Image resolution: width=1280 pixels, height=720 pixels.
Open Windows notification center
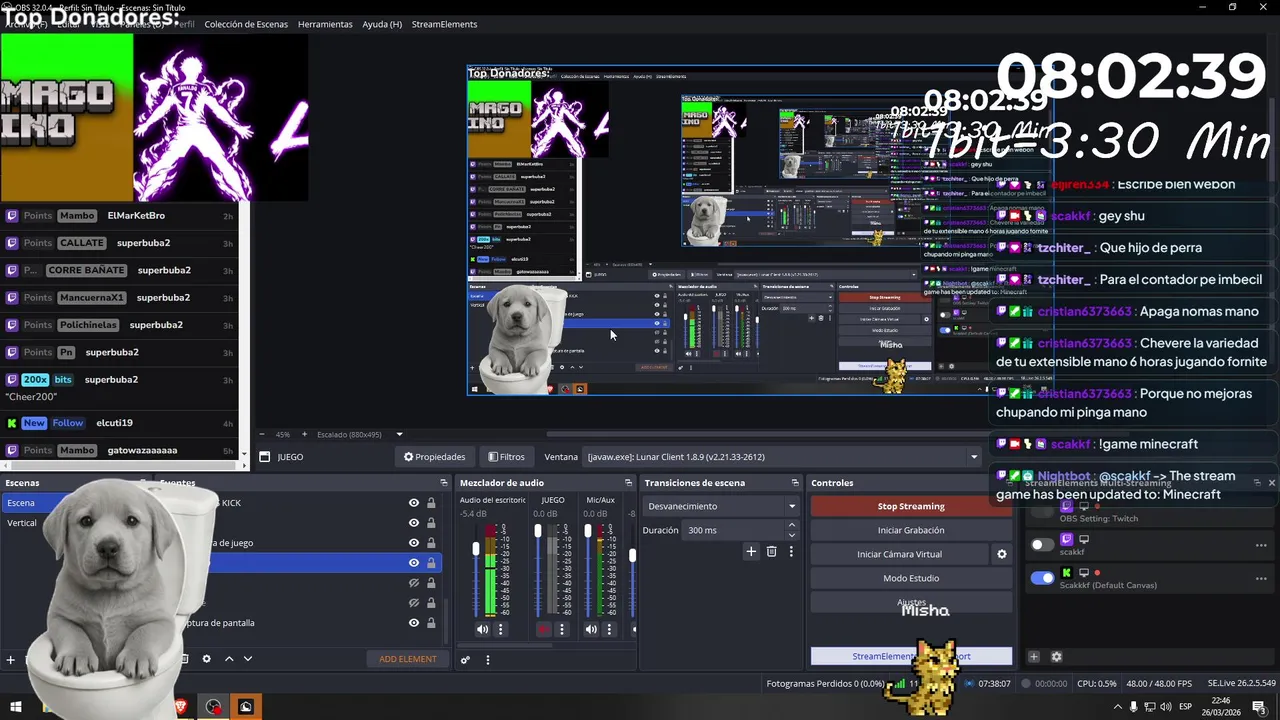pyautogui.click(x=1259, y=707)
